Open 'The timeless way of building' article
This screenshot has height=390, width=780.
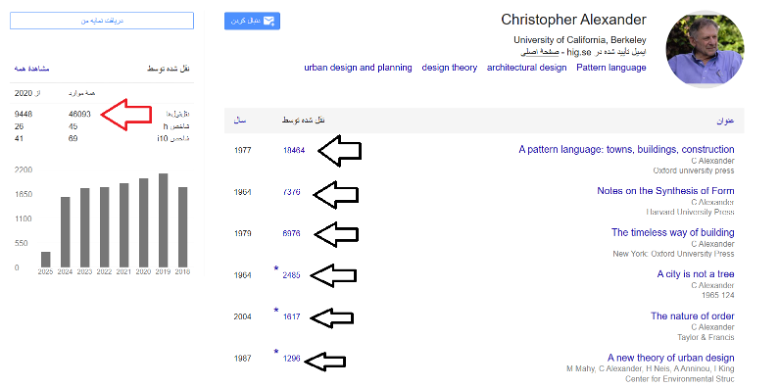pyautogui.click(x=673, y=232)
